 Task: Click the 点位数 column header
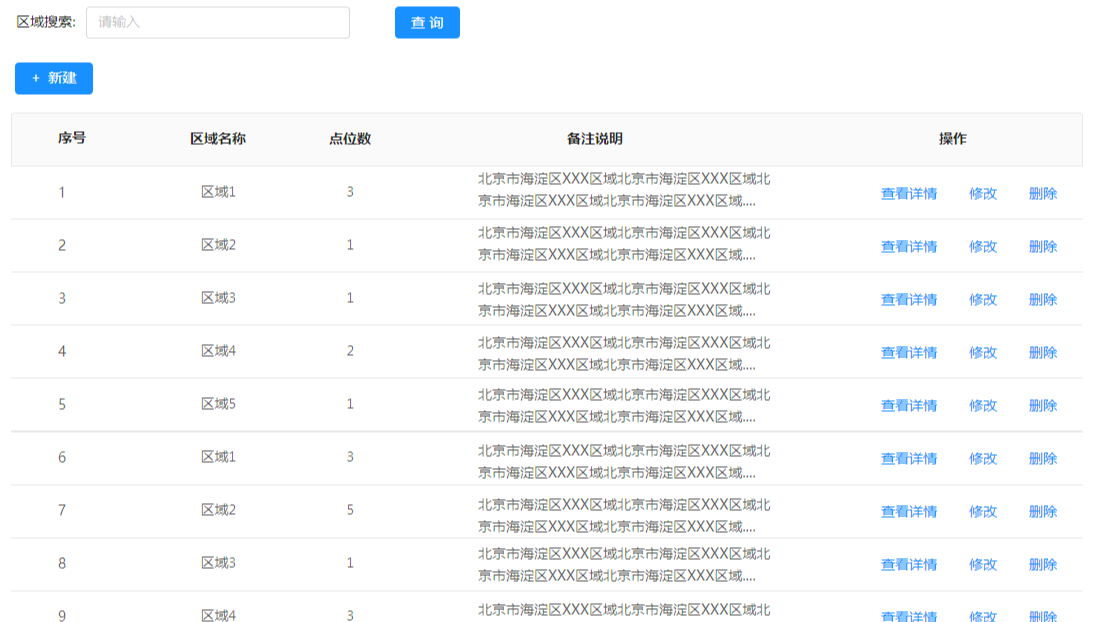click(x=350, y=139)
